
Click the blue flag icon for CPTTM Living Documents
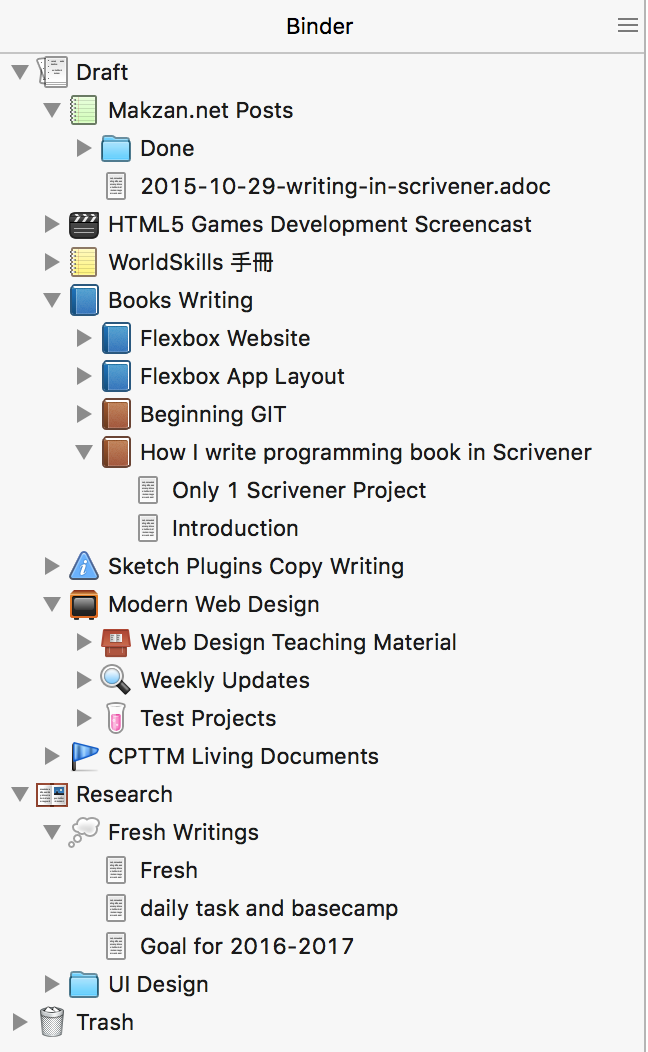85,756
